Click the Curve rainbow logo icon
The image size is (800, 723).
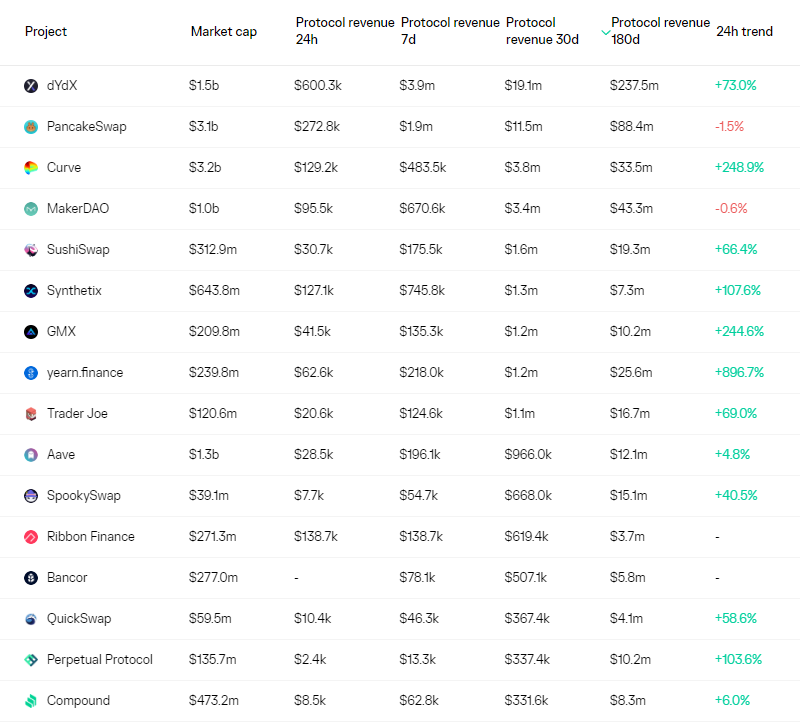pos(31,168)
